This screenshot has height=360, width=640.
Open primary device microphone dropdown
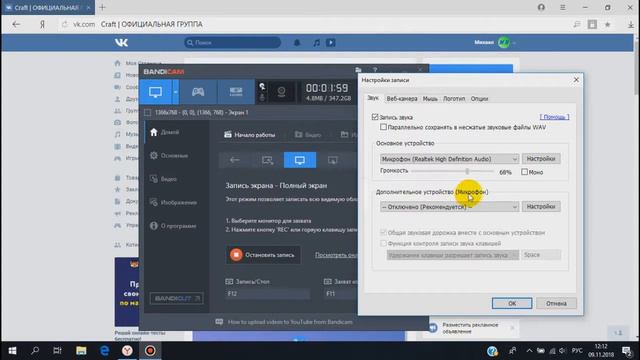(x=449, y=159)
